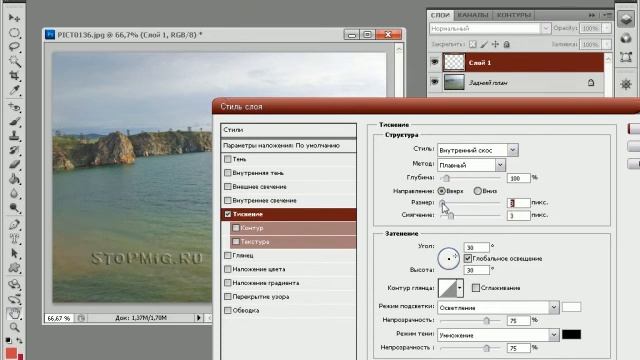
Task: Select the Hand tool
Action: [14, 313]
